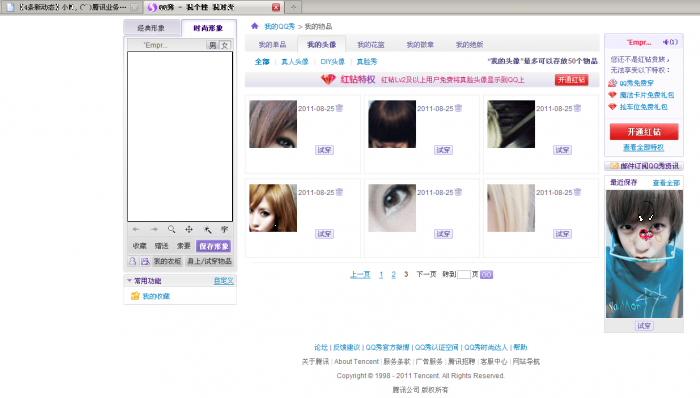Select female gender toggle 女
The height and width of the screenshot is (398, 700).
click(x=225, y=45)
